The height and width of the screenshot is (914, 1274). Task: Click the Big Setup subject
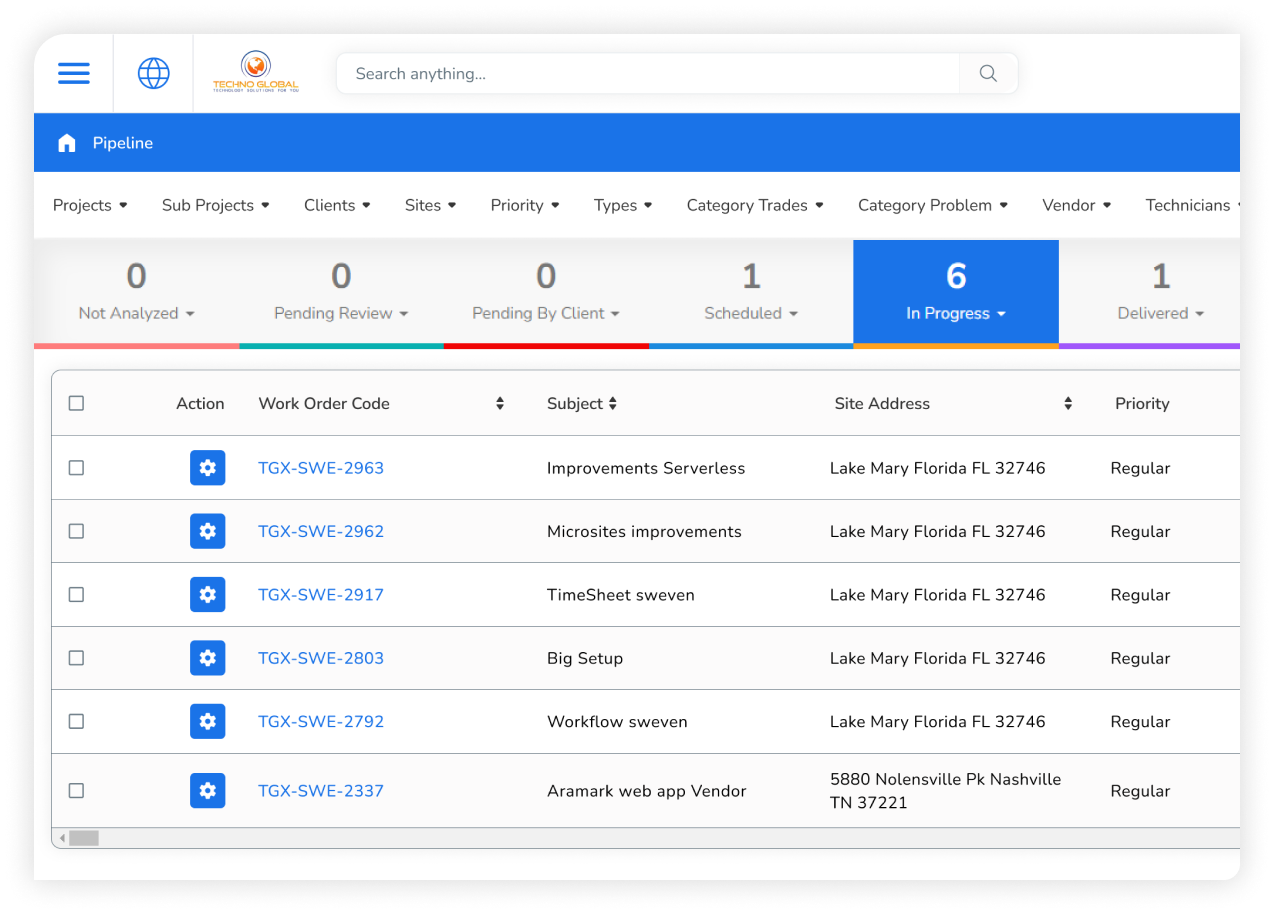tap(585, 658)
